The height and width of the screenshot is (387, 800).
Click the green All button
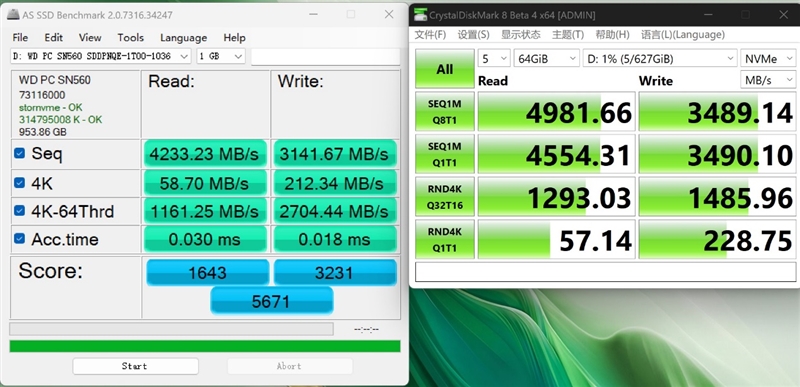444,69
